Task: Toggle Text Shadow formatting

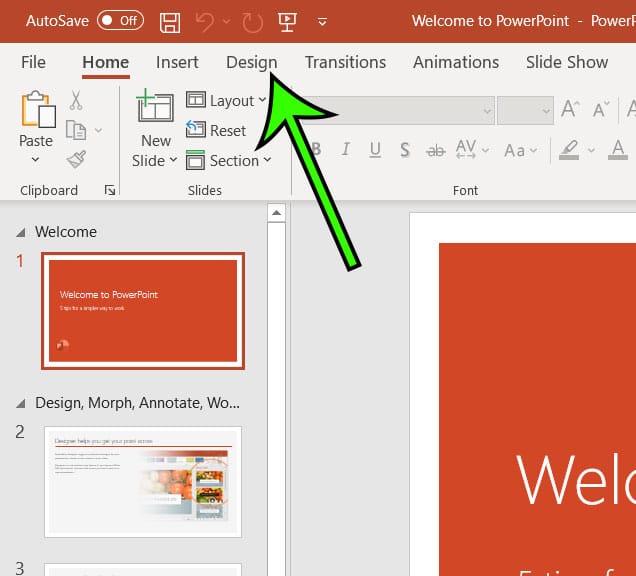Action: (x=405, y=150)
